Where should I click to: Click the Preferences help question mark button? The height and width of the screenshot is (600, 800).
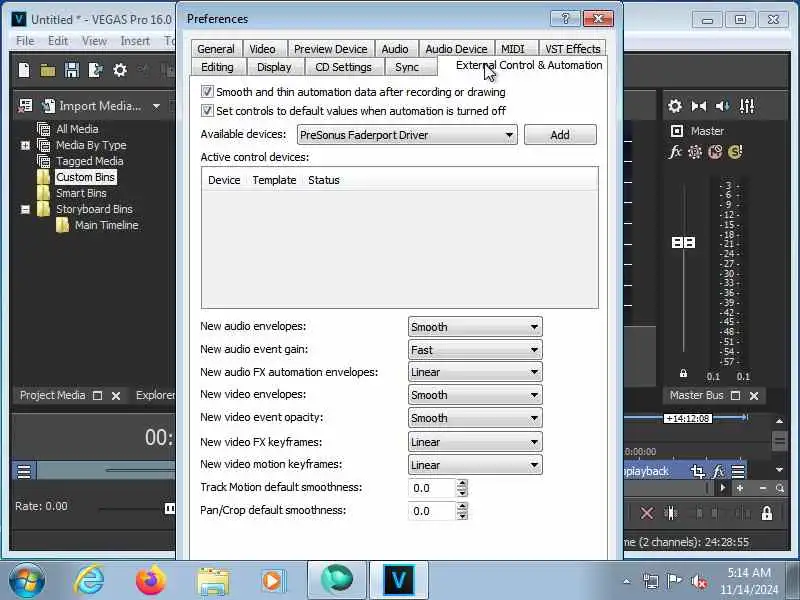[x=565, y=19]
